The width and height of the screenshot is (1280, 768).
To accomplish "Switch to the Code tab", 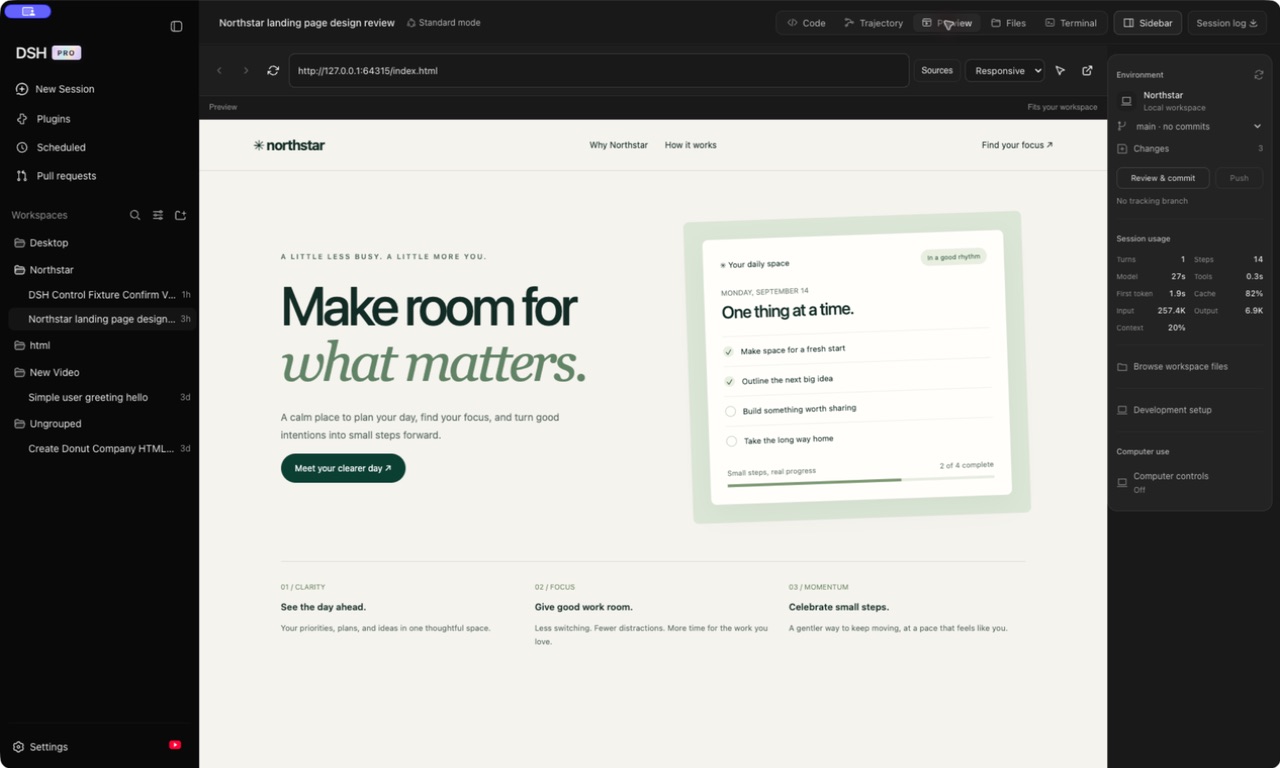I will pos(806,23).
